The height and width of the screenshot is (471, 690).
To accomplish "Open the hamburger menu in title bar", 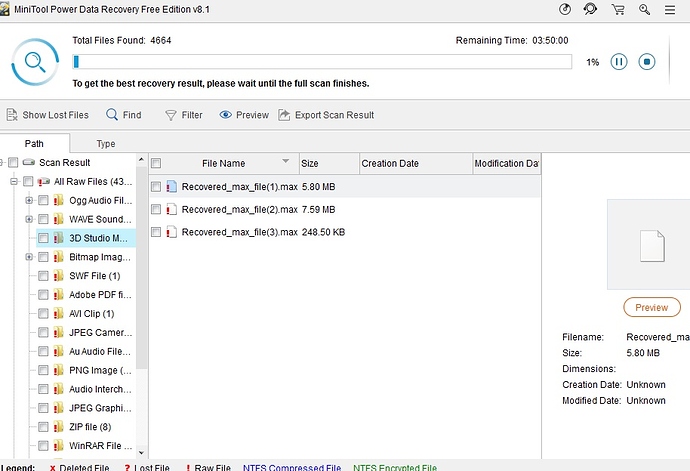I will pos(670,10).
